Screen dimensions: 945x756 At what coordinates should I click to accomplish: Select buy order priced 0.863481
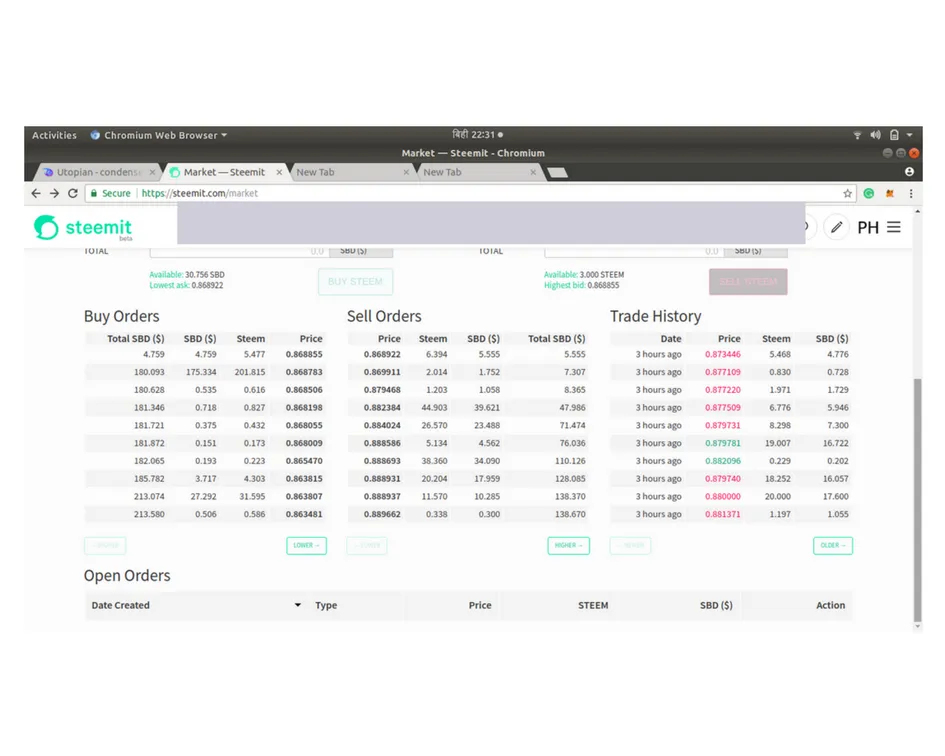204,514
